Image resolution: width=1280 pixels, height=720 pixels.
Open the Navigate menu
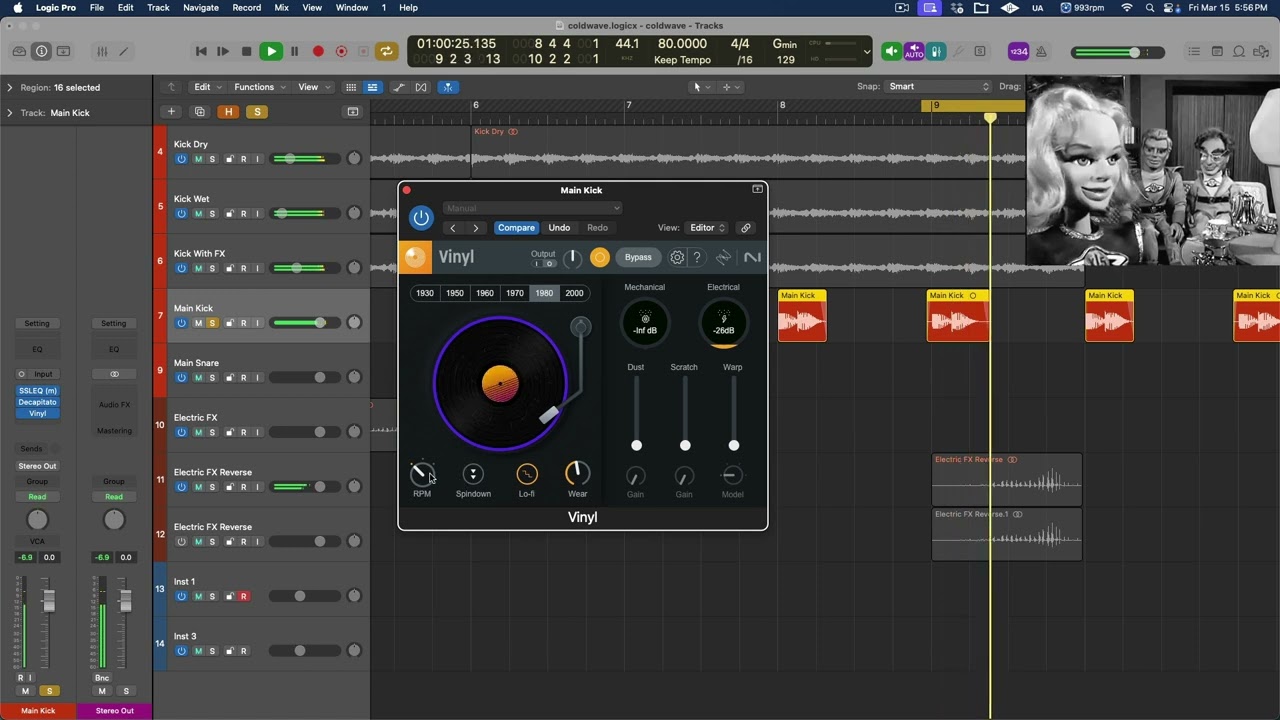coord(201,8)
